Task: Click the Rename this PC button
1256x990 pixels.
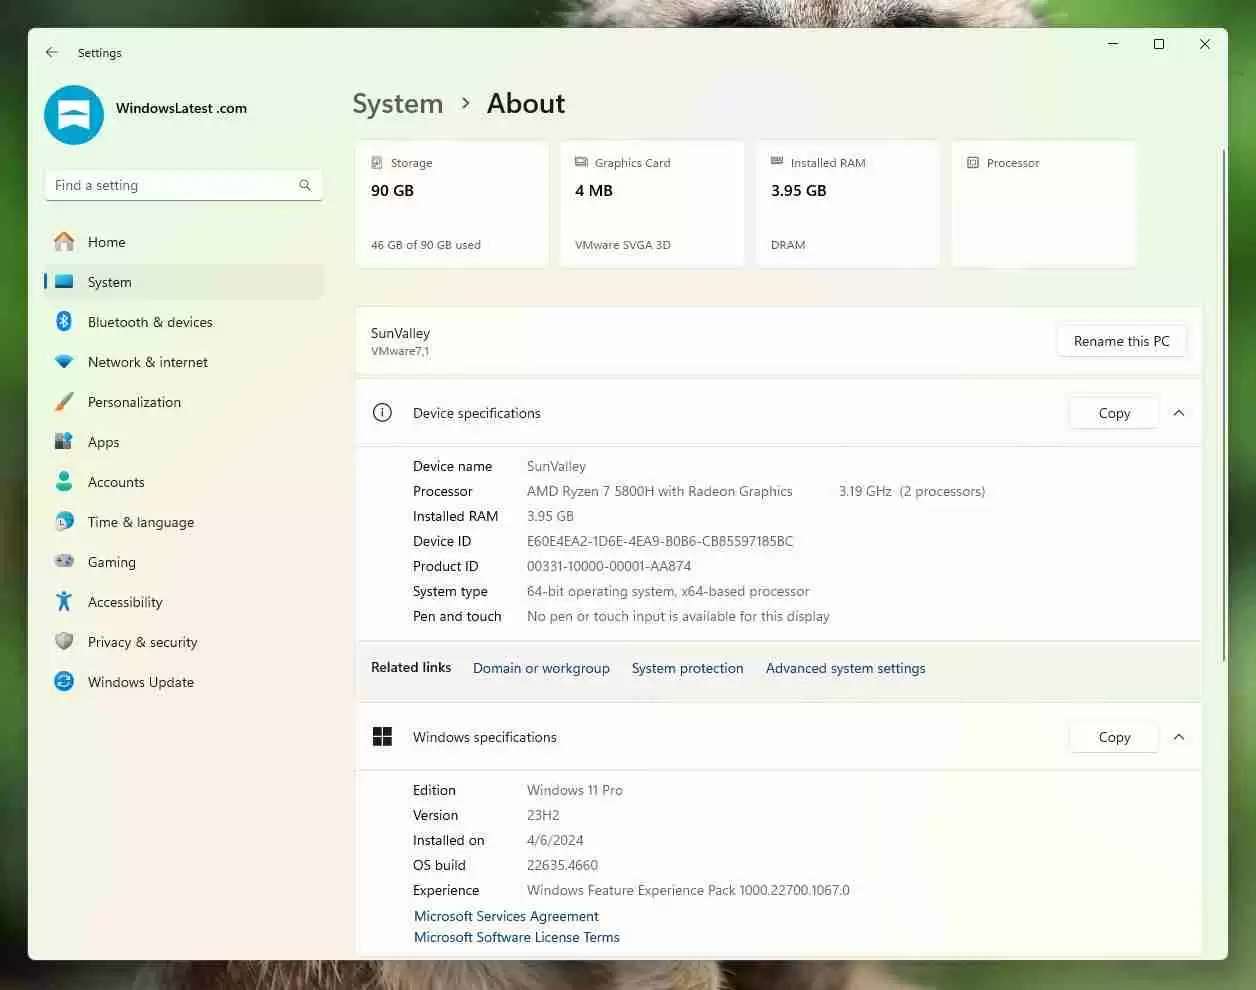Action: point(1121,341)
